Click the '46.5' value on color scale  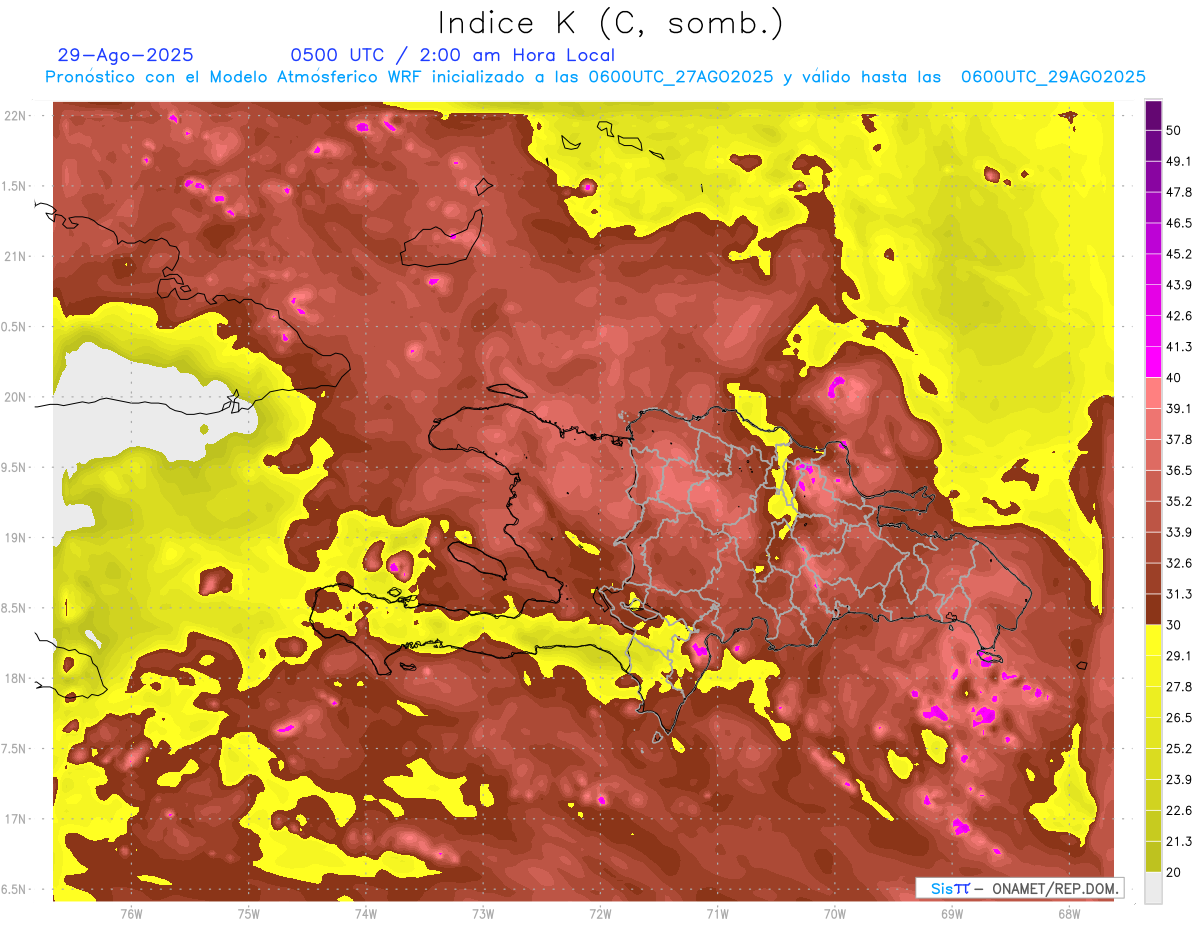[x=1178, y=223]
